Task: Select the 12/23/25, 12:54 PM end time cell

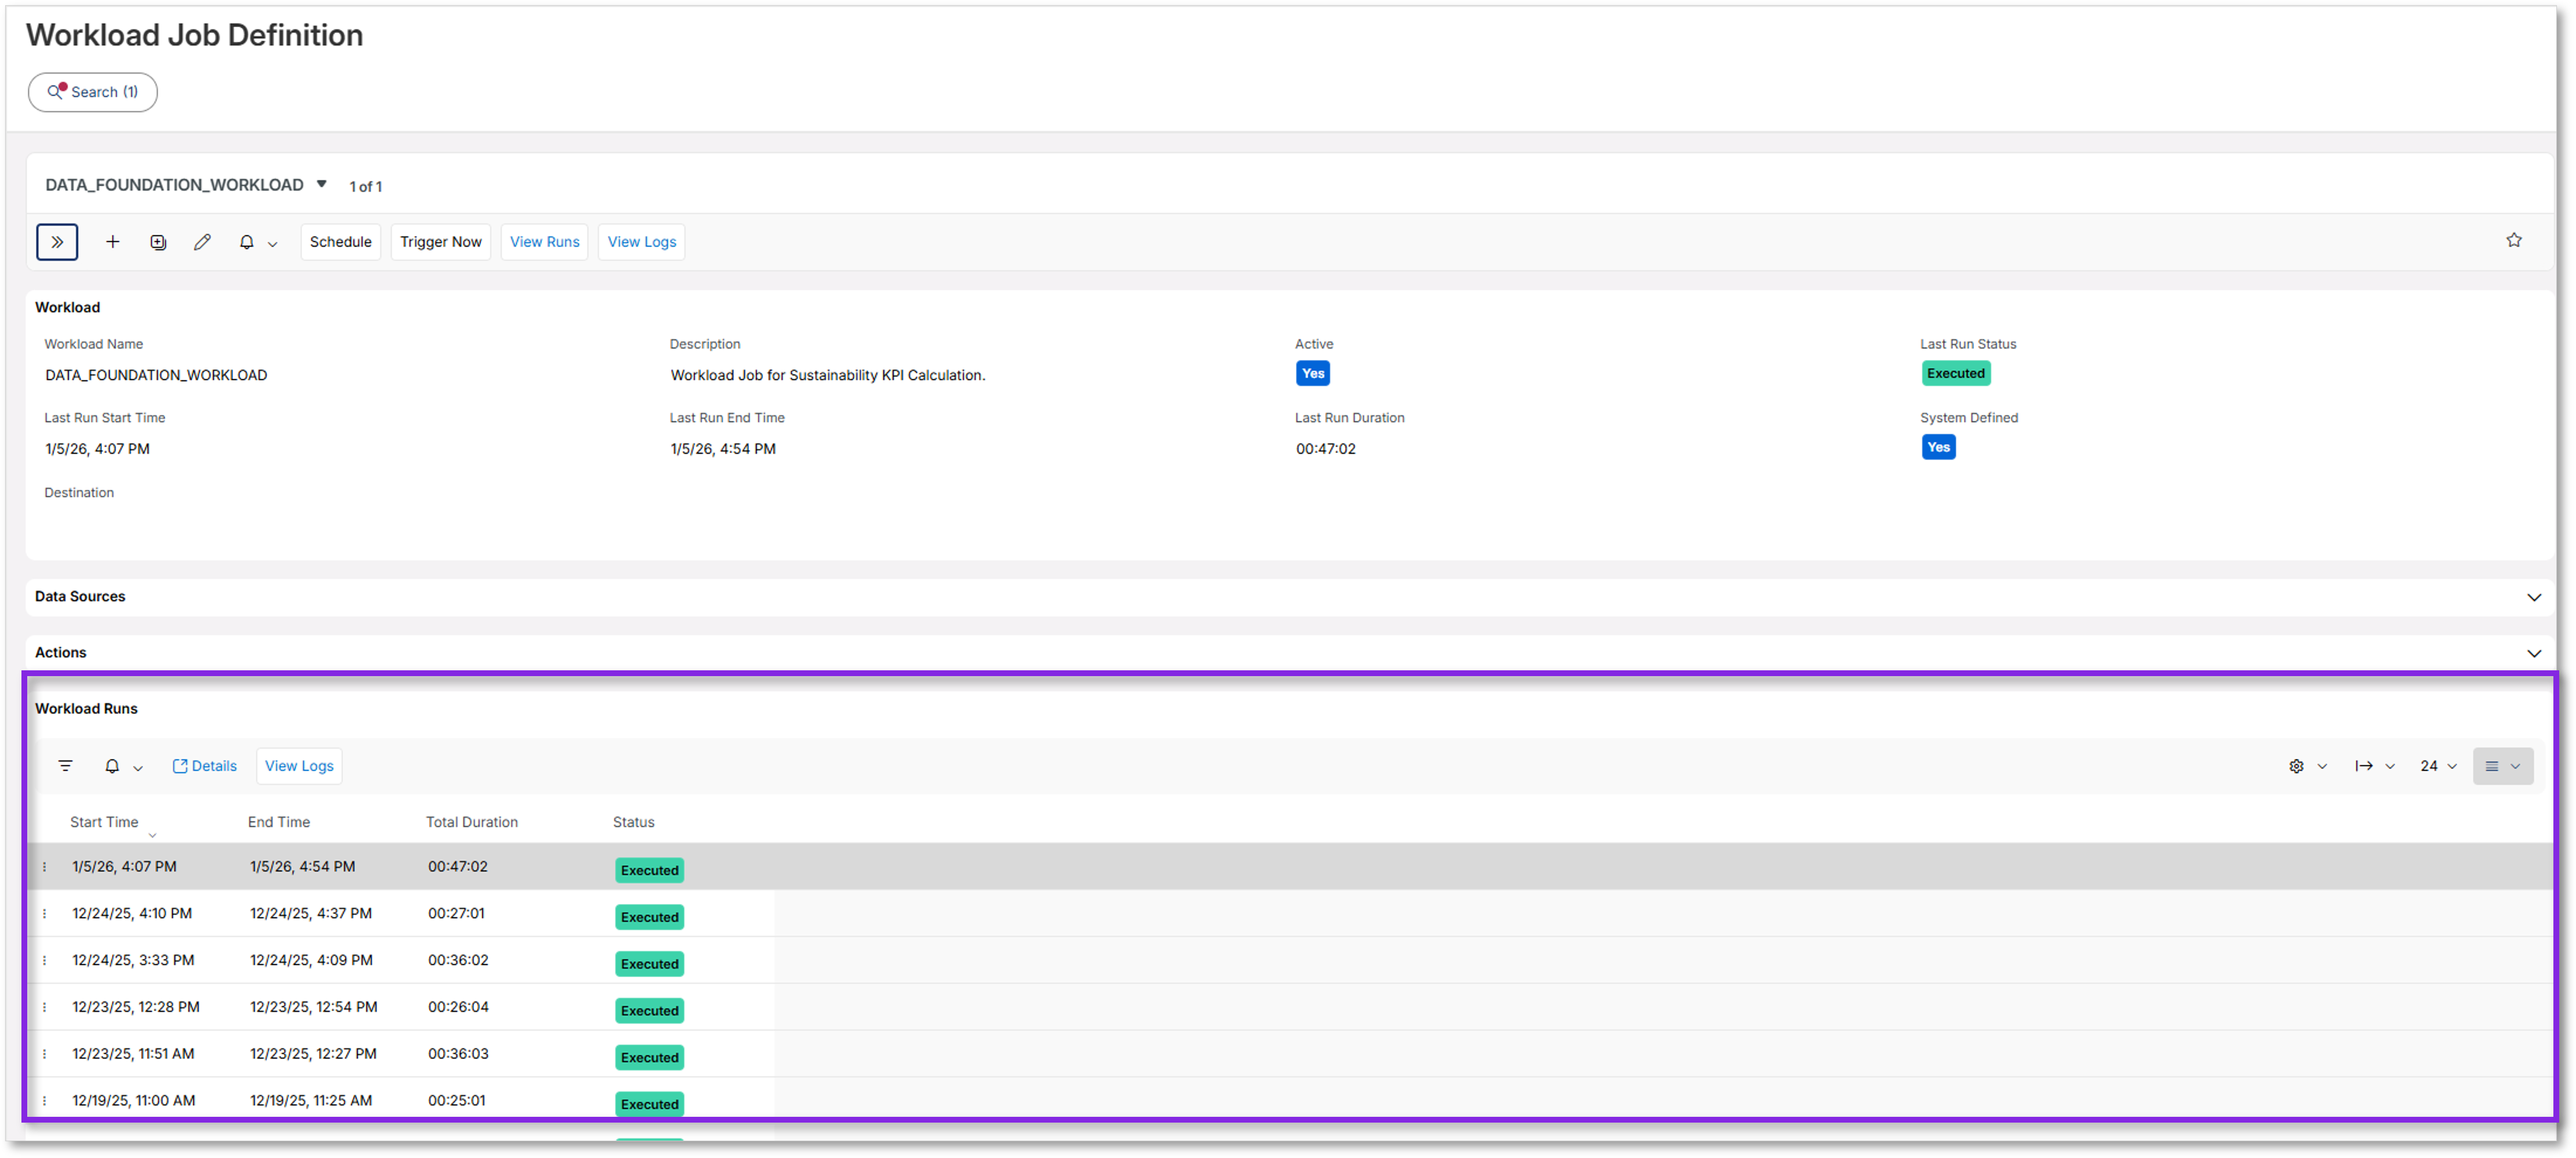Action: point(313,1007)
